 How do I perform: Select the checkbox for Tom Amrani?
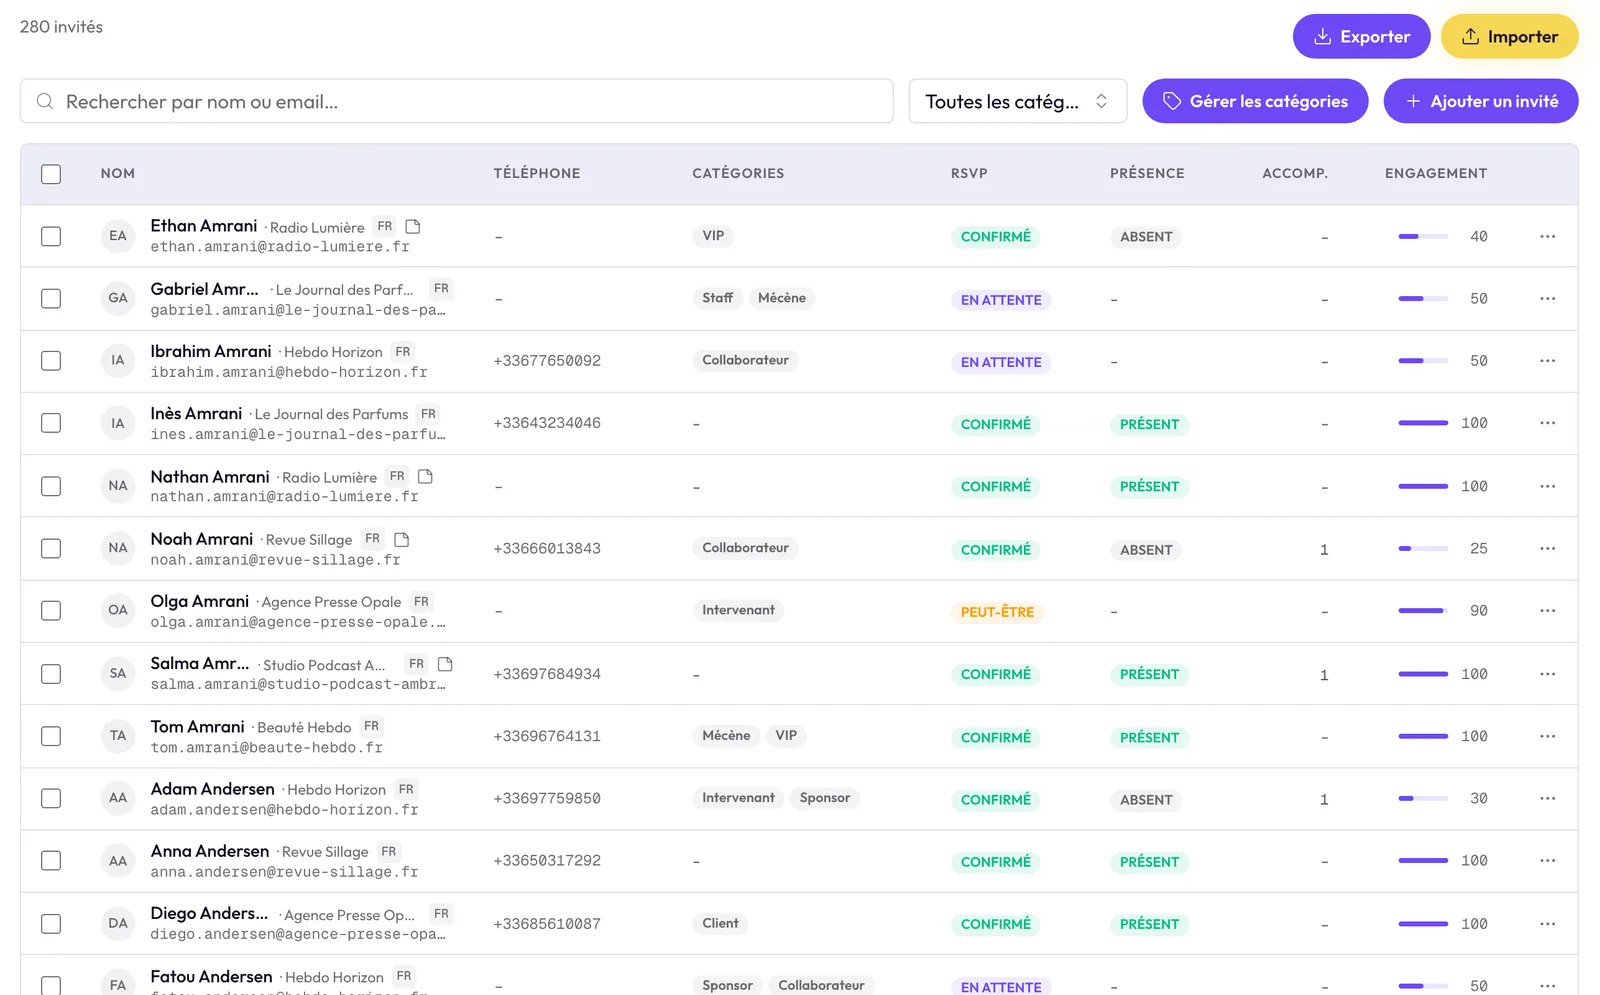(x=51, y=737)
